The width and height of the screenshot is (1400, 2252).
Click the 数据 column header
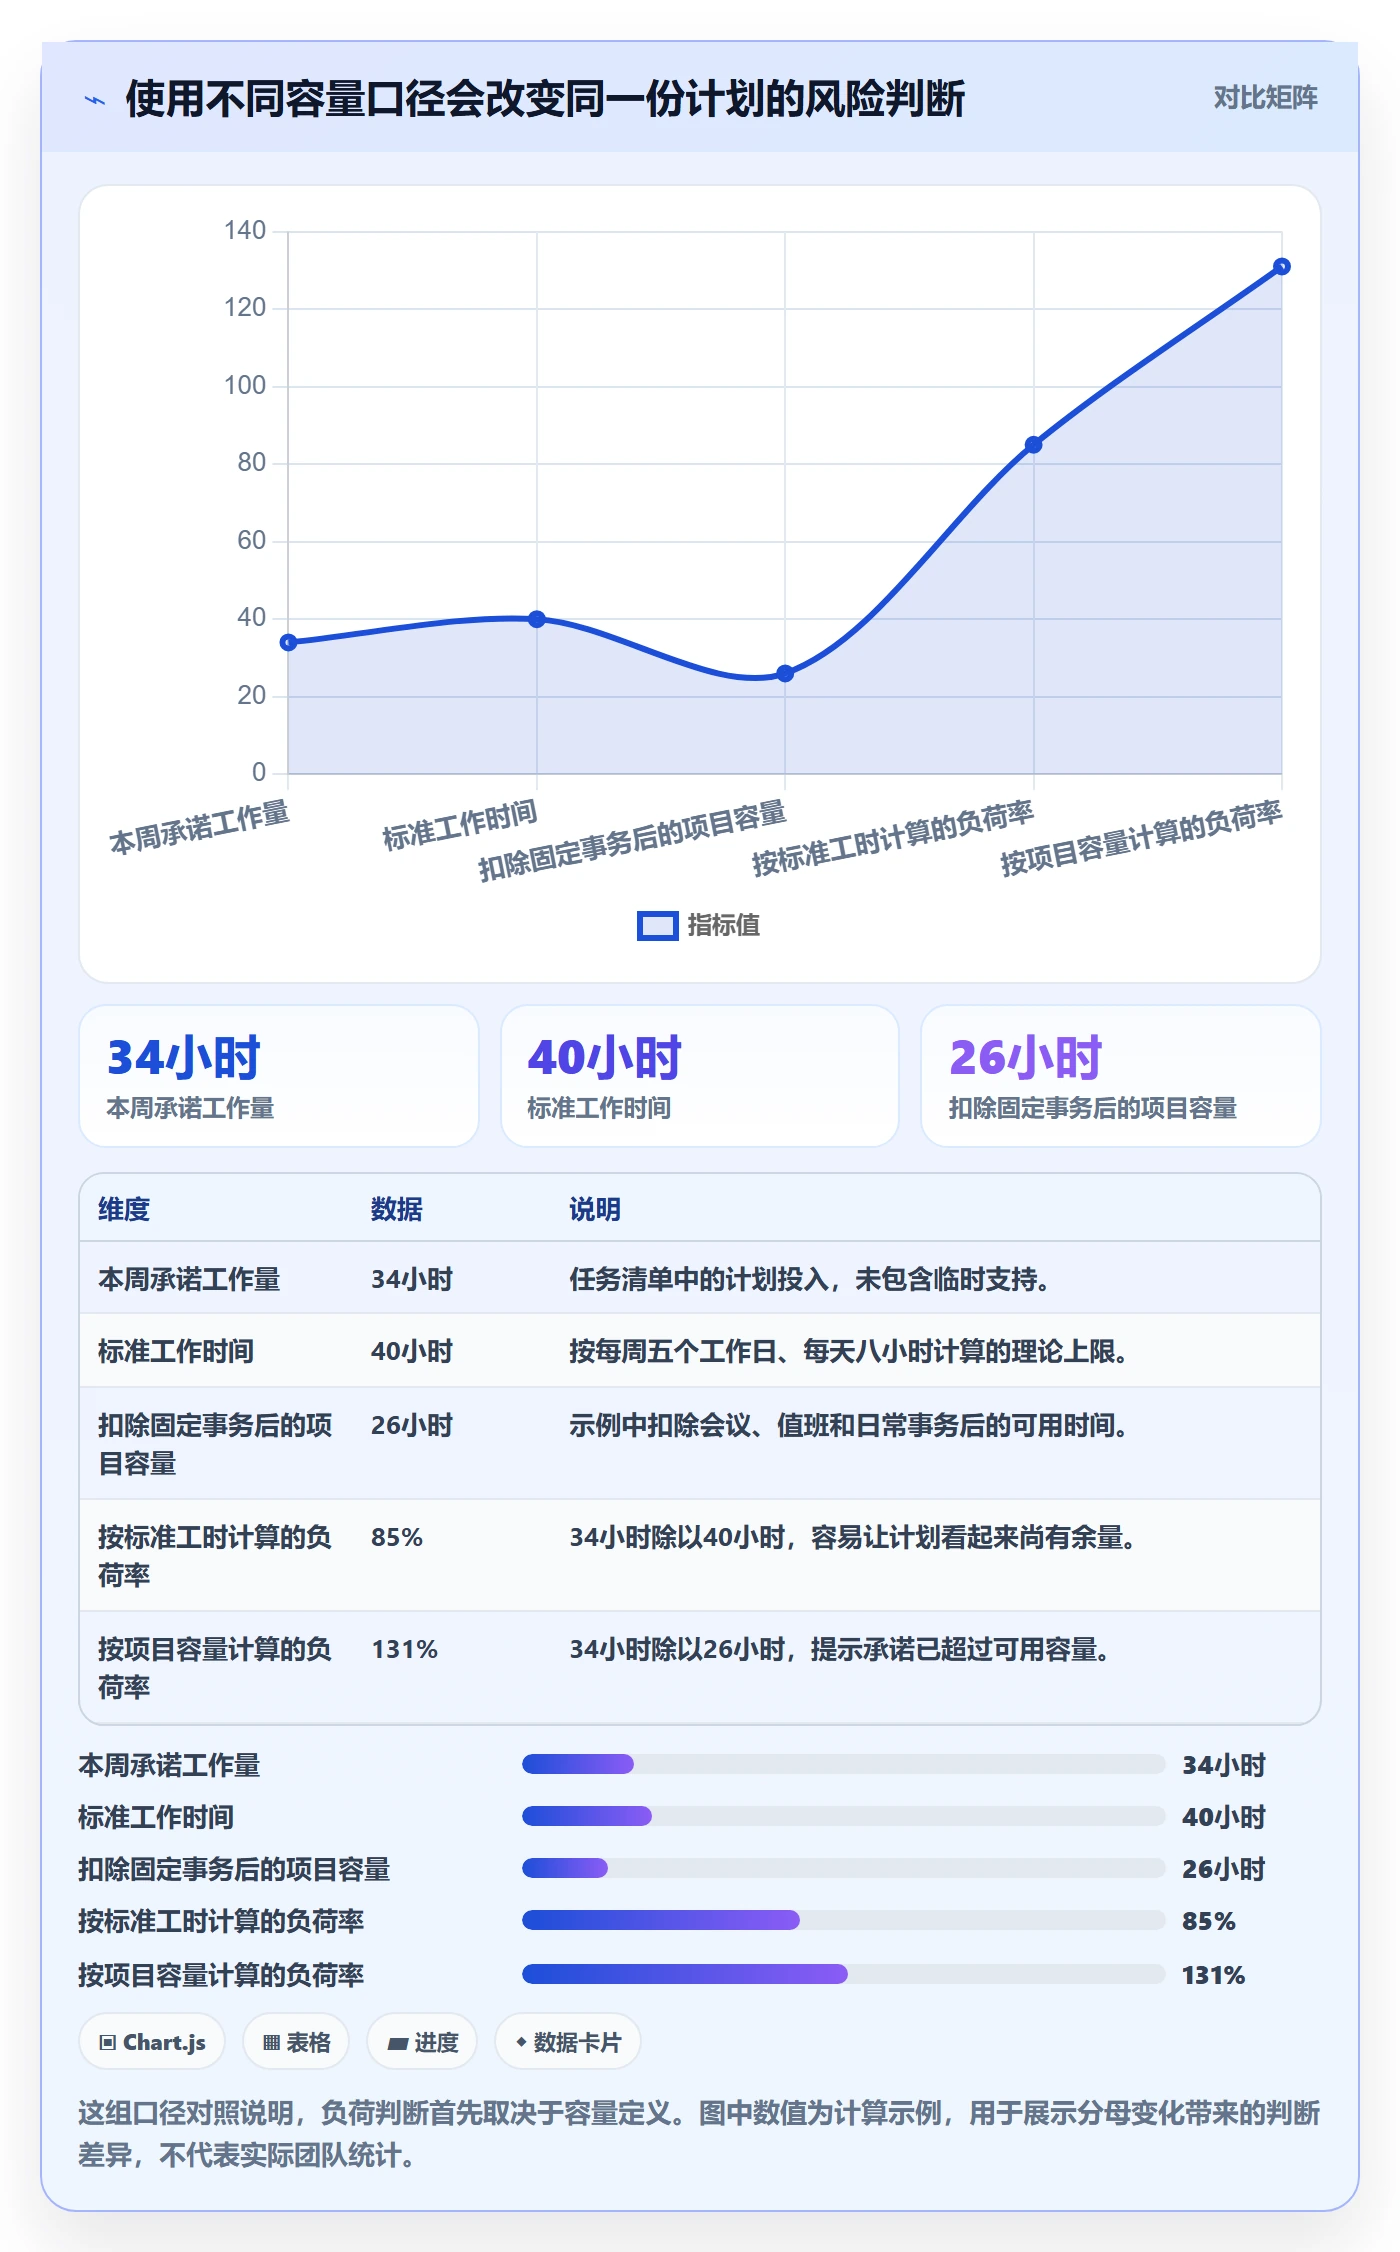[x=397, y=1209]
